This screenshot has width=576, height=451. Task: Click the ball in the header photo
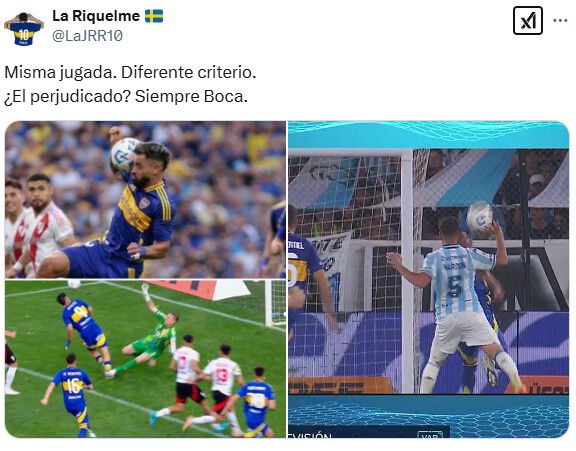(x=125, y=154)
